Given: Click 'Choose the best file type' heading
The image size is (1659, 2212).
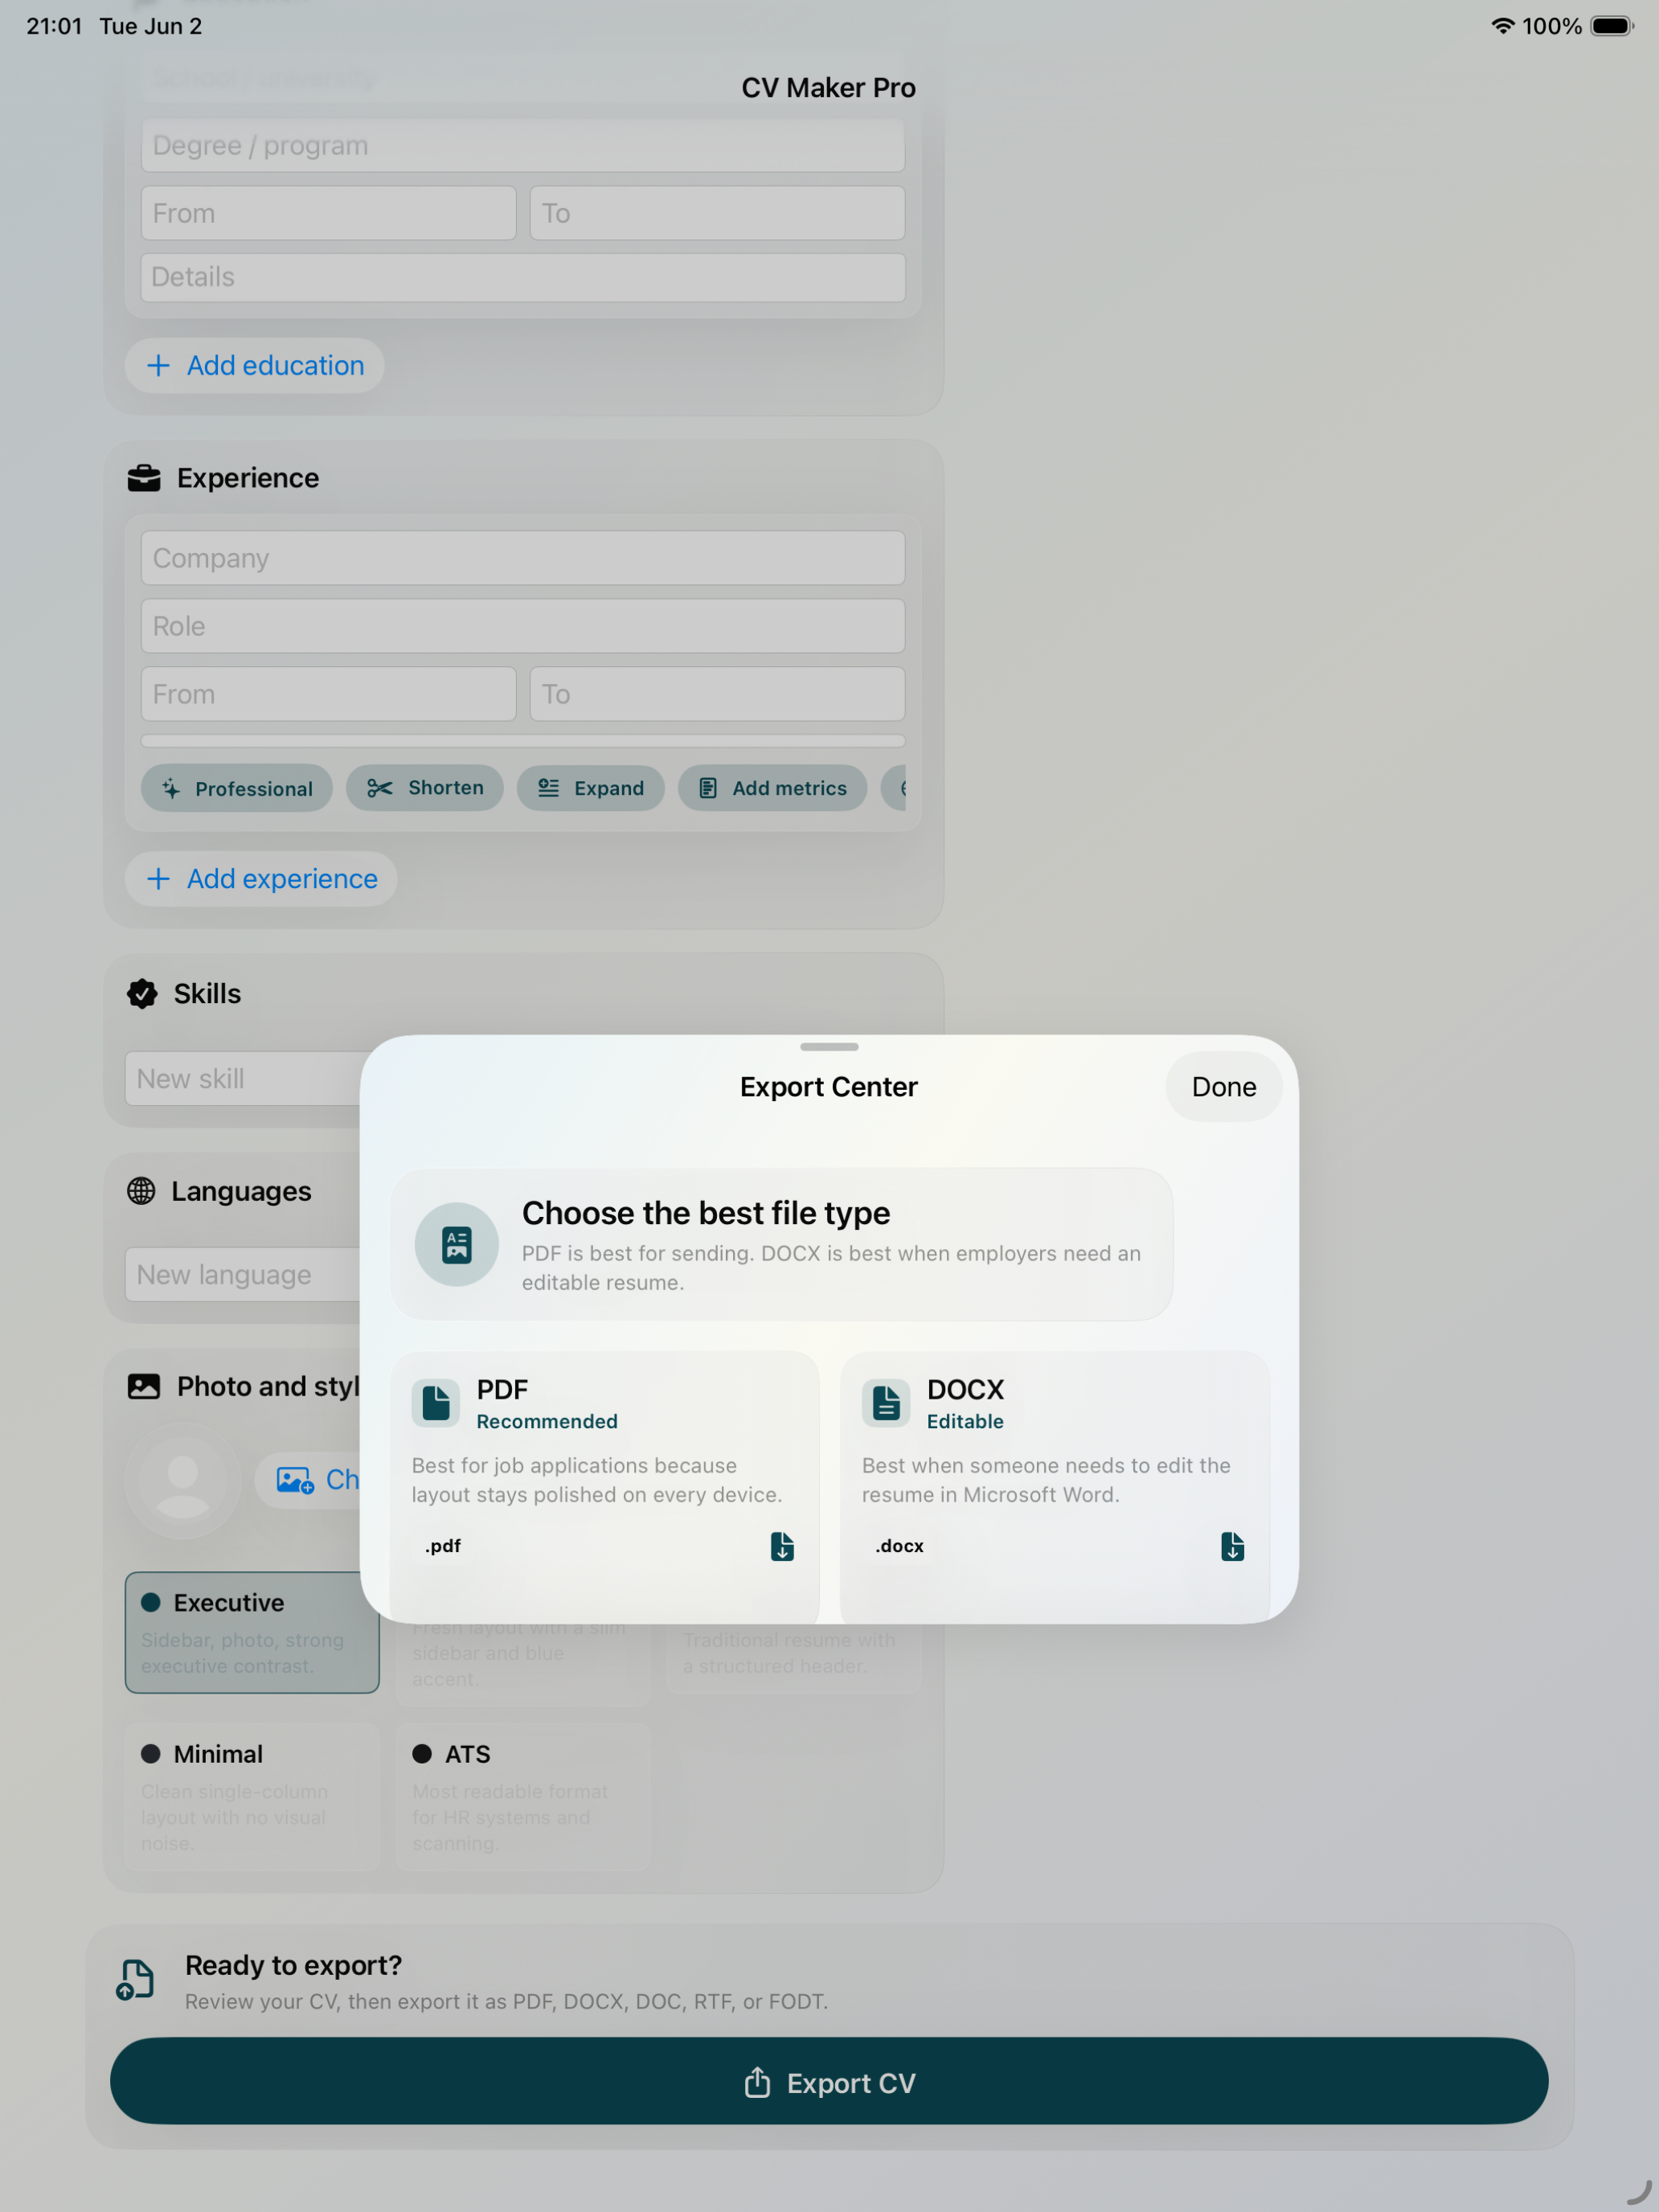Looking at the screenshot, I should coord(706,1213).
